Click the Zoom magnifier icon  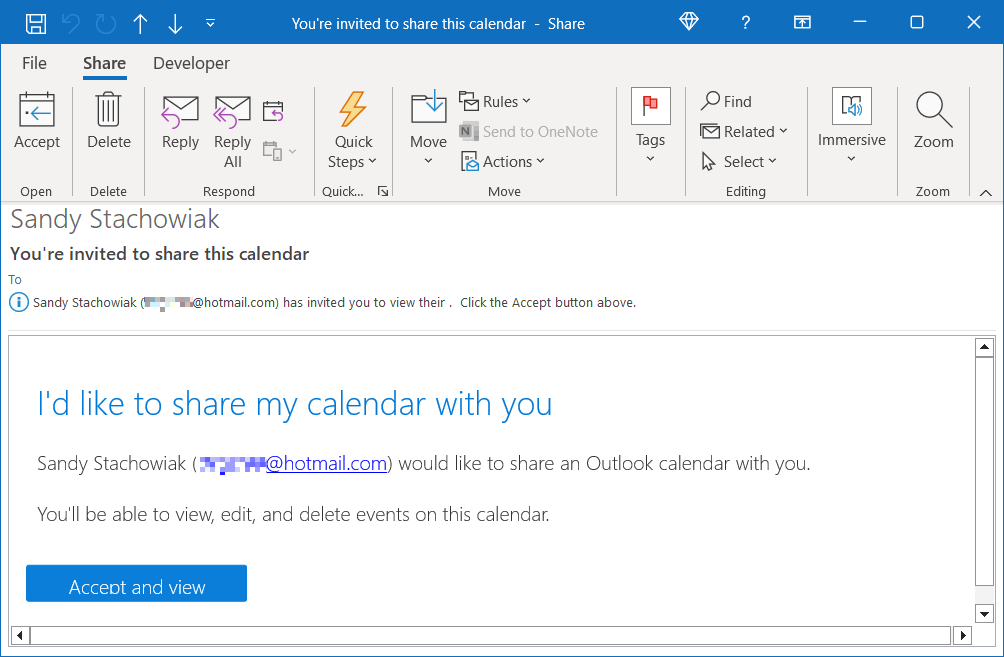[x=933, y=112]
